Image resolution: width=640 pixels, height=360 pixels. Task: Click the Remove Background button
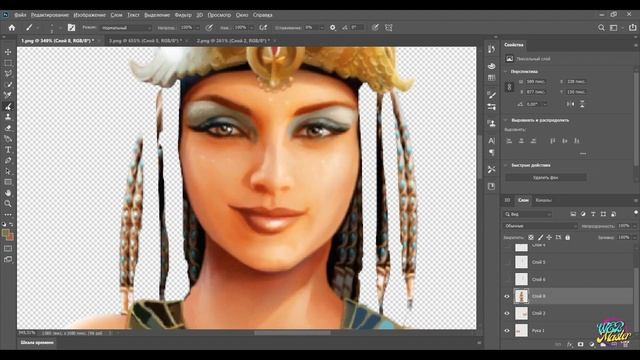click(x=546, y=178)
